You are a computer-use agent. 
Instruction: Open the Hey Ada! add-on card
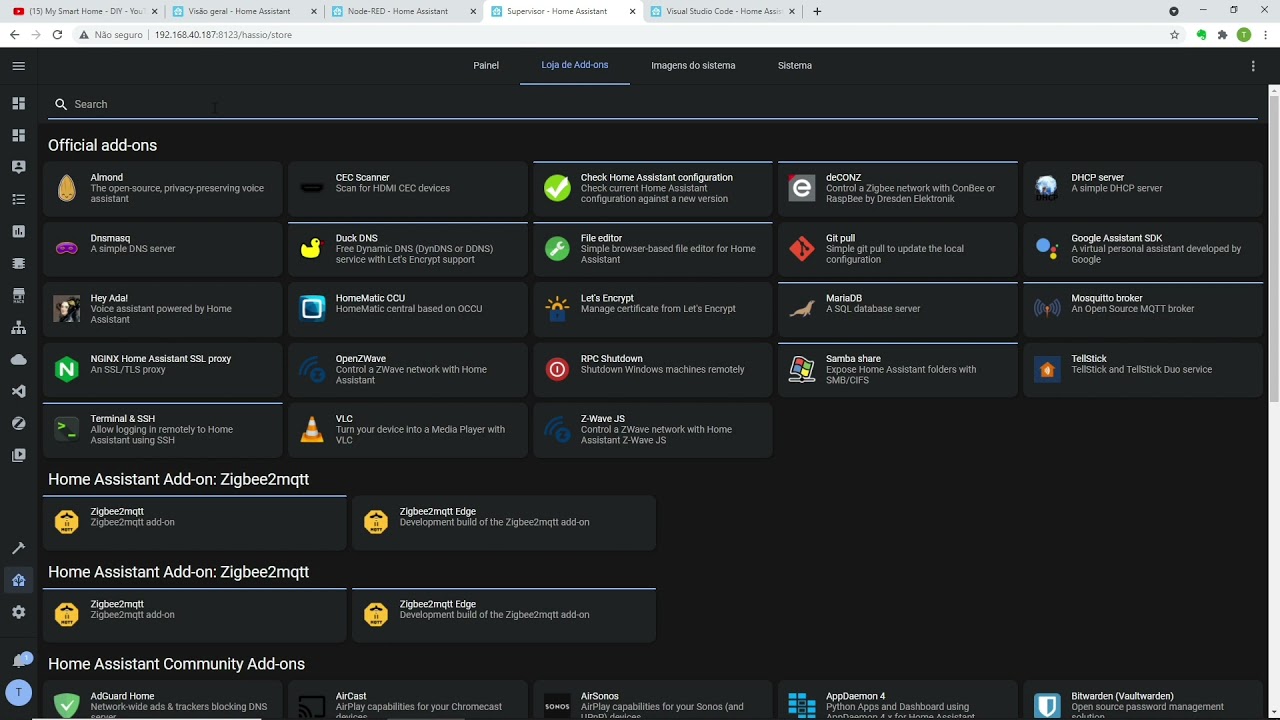[163, 309]
